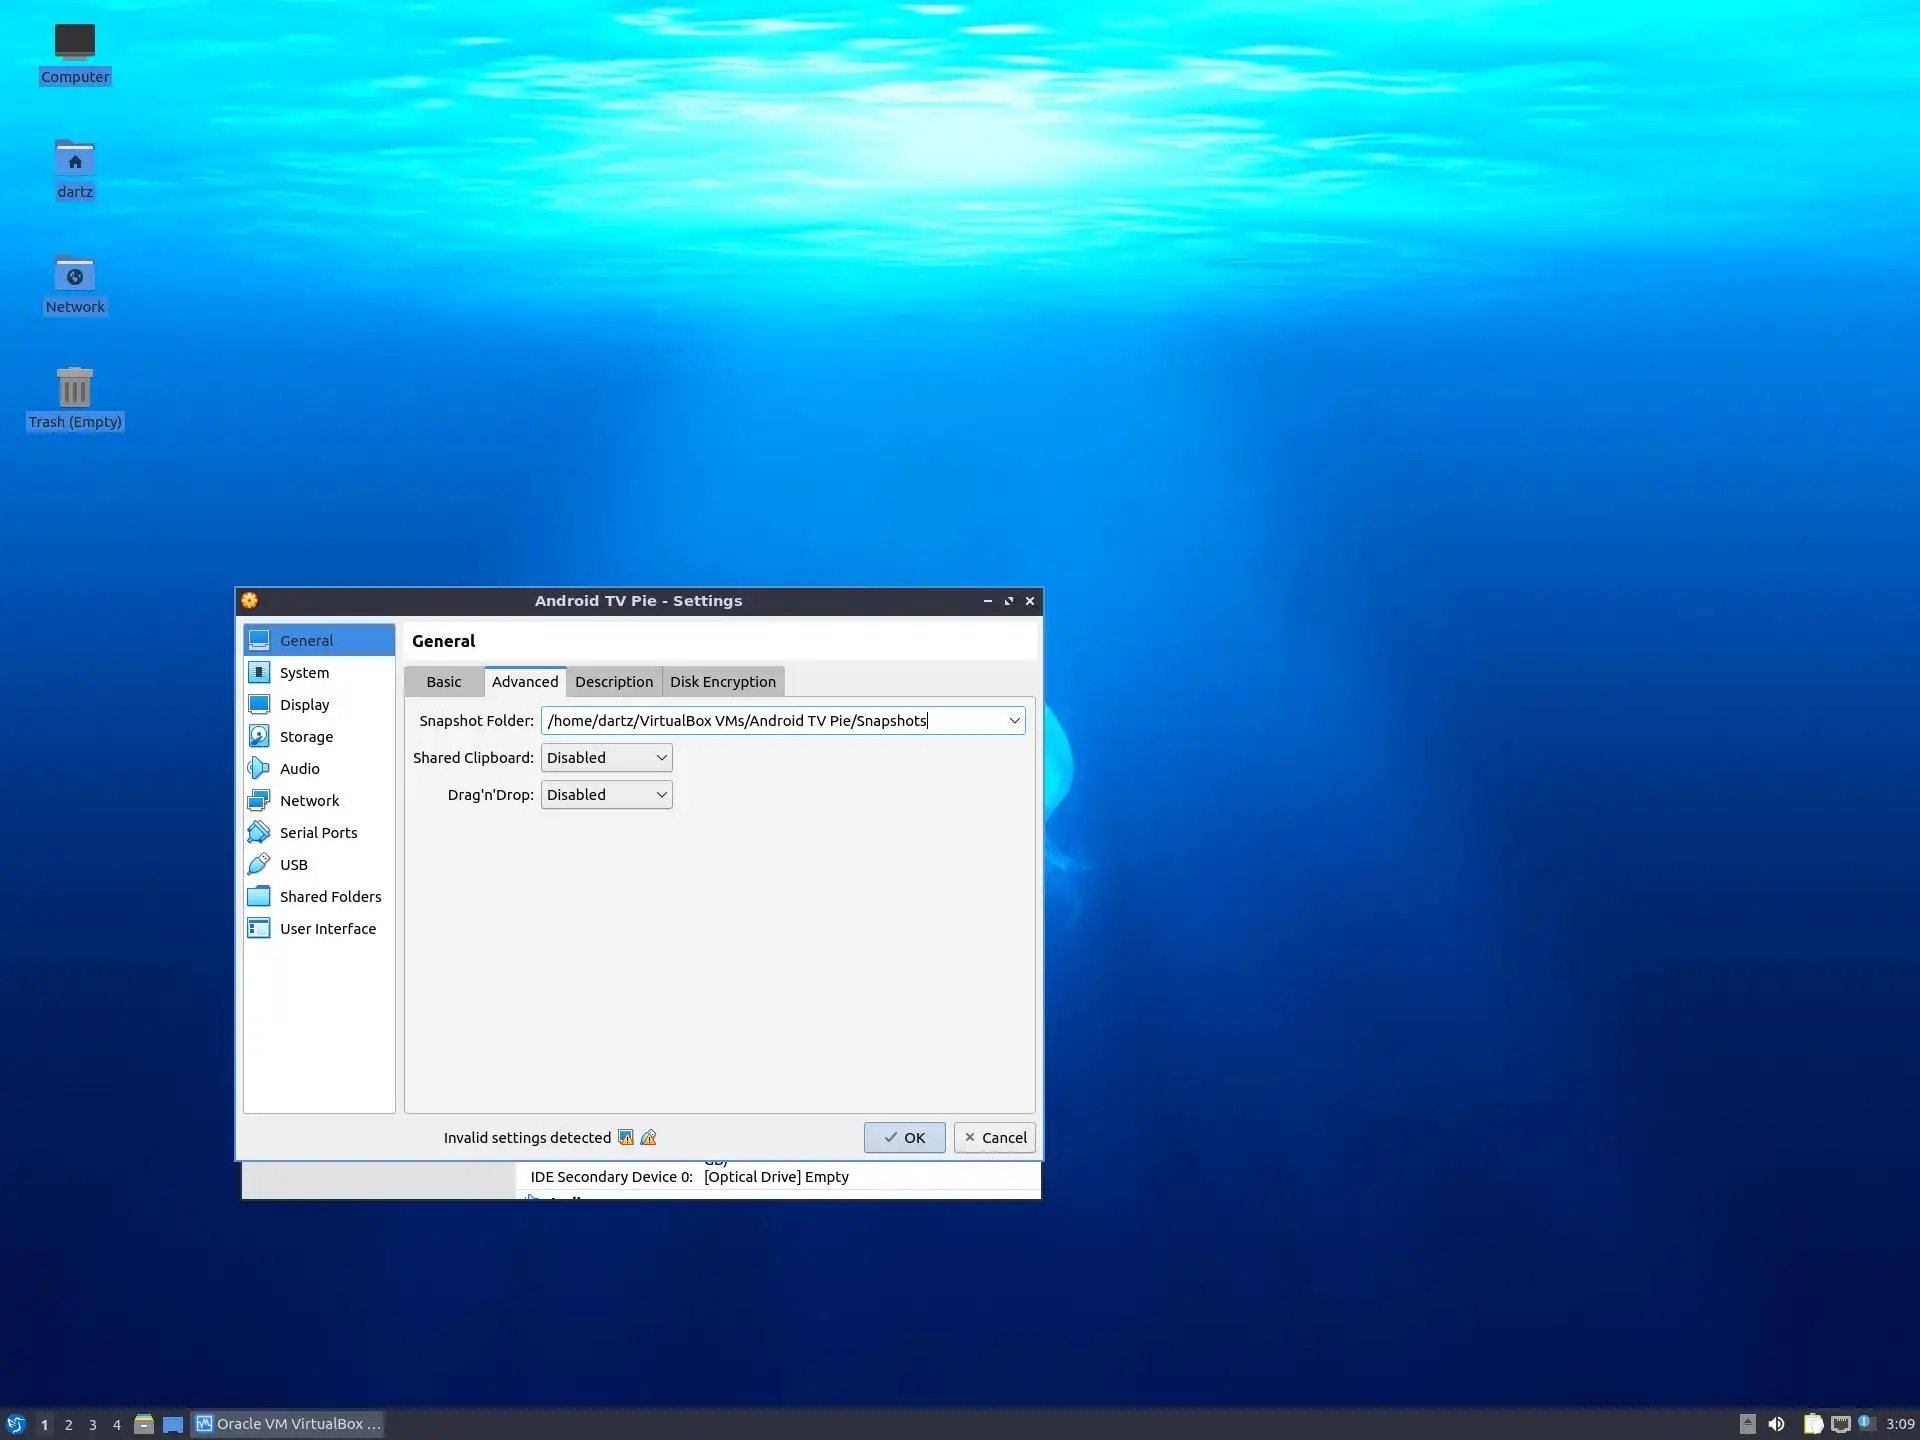Open the System settings category
The width and height of the screenshot is (1920, 1440).
point(304,673)
